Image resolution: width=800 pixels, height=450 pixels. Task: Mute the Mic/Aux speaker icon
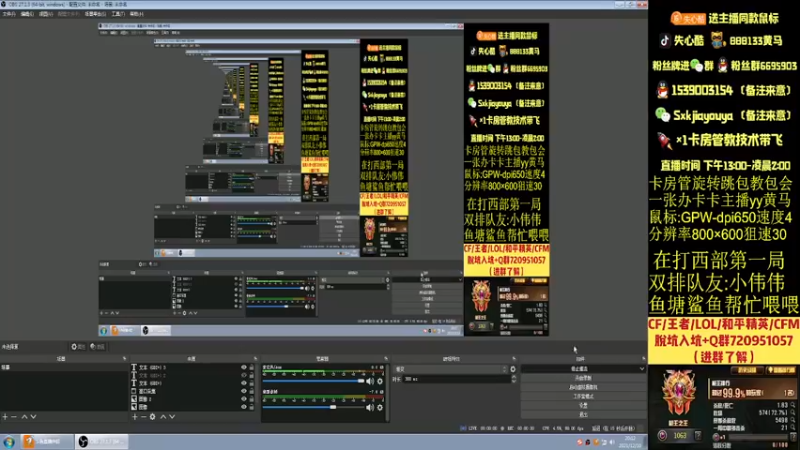coord(370,381)
